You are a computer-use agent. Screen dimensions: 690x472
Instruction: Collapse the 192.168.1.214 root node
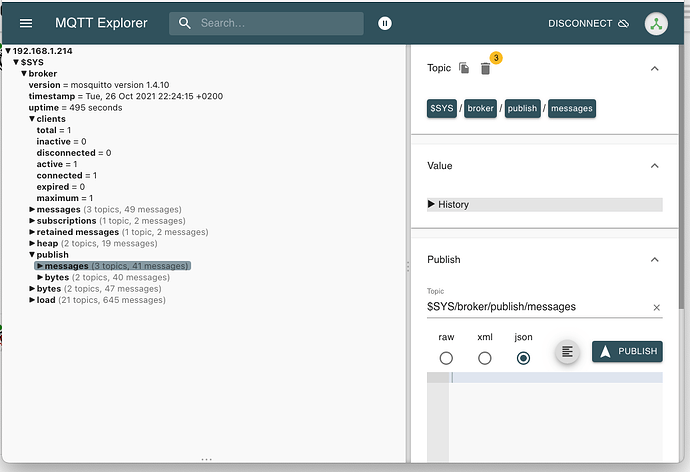pyautogui.click(x=7, y=51)
